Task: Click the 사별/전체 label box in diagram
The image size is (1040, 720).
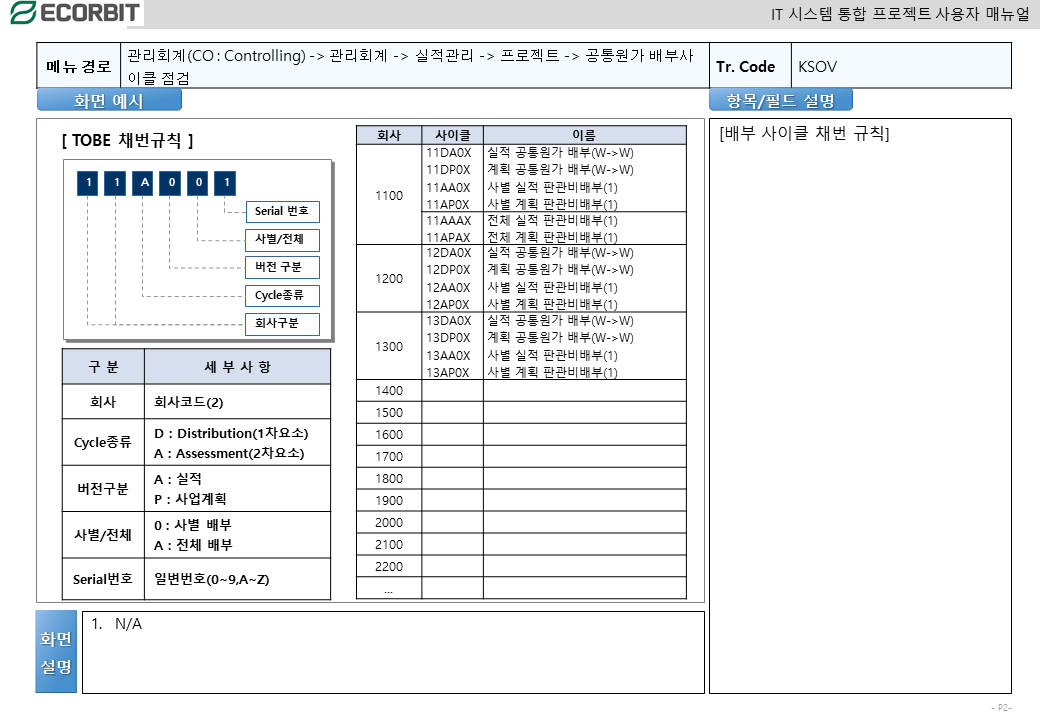Action: click(283, 240)
